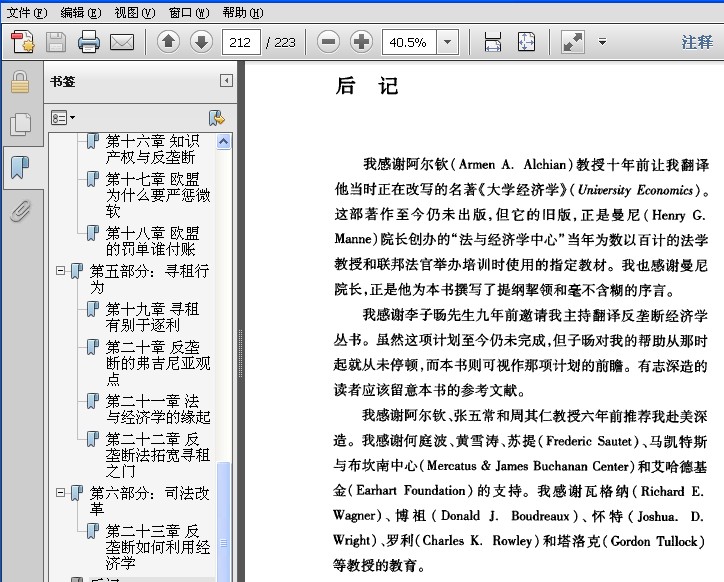Print the document using the printer icon
The image size is (724, 582).
click(x=89, y=42)
